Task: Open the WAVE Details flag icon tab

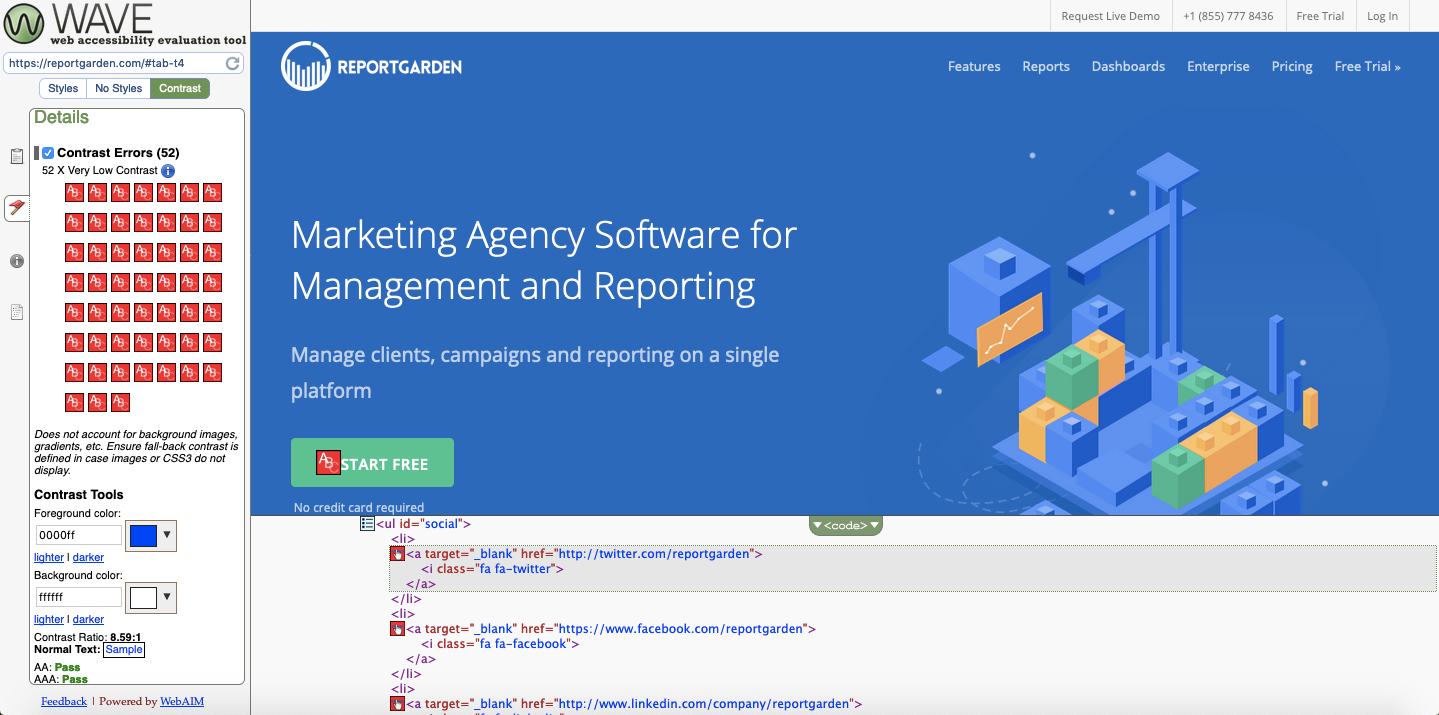Action: click(x=17, y=208)
